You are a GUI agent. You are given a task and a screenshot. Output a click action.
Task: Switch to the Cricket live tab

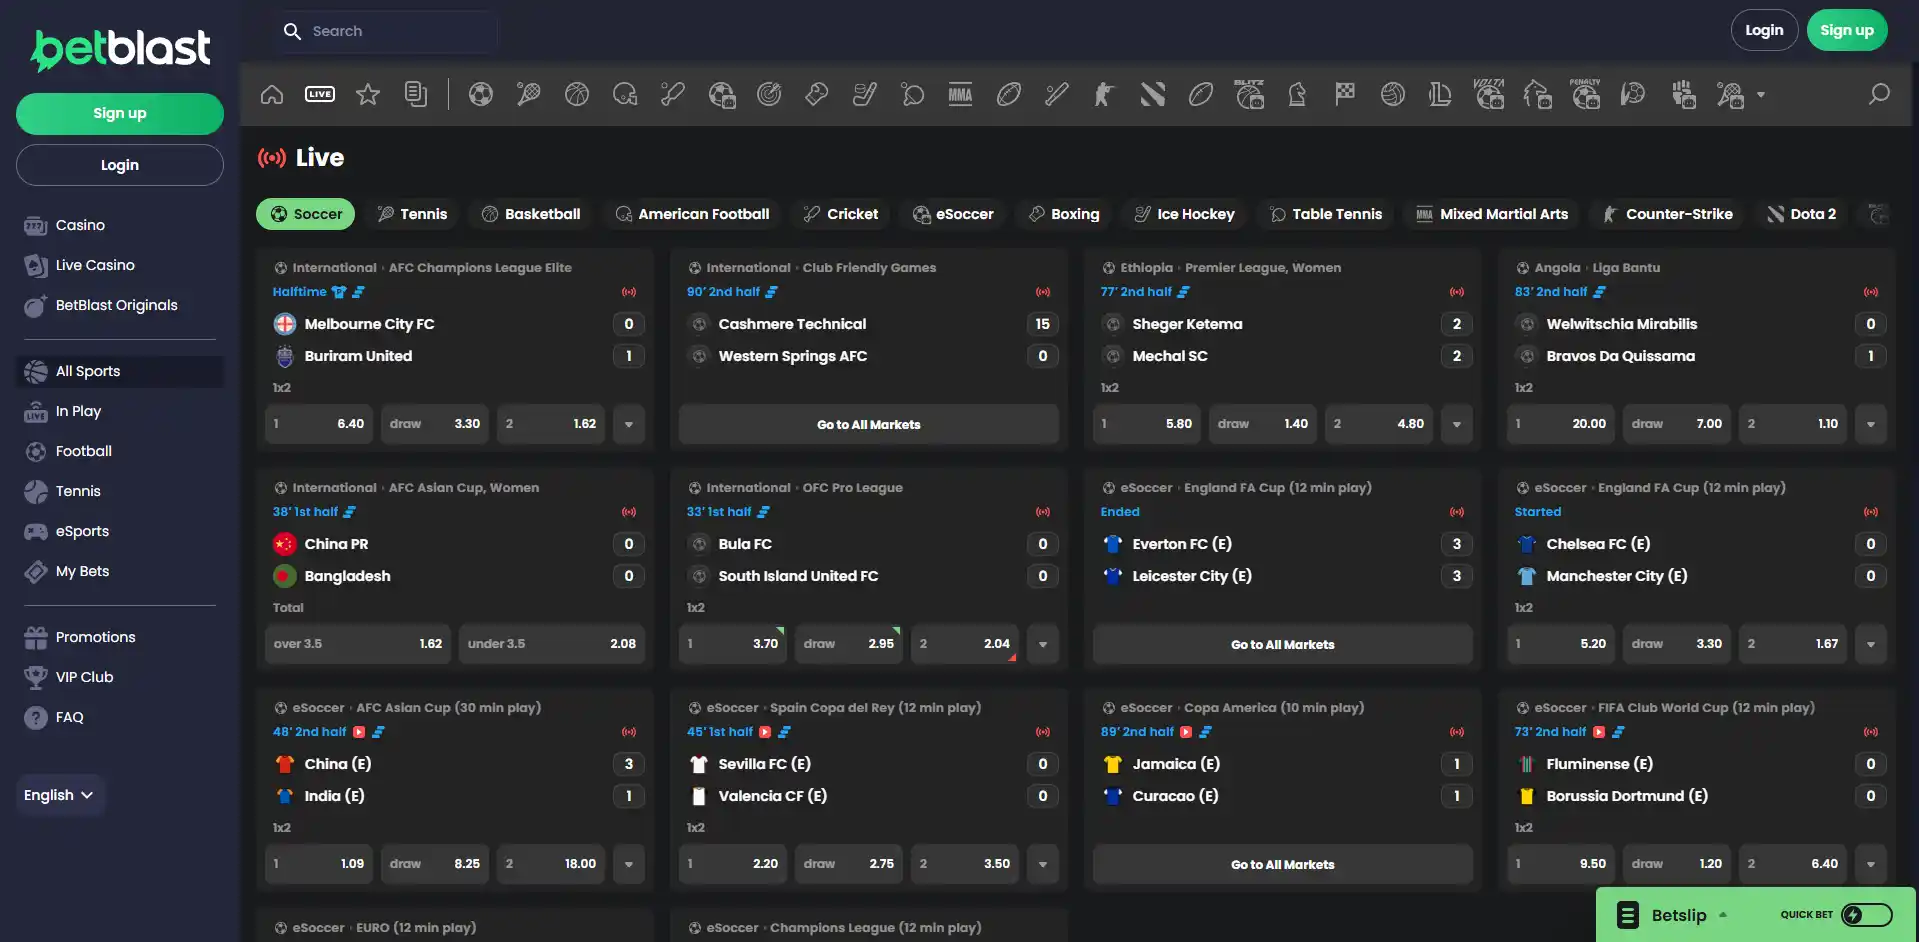(x=841, y=214)
